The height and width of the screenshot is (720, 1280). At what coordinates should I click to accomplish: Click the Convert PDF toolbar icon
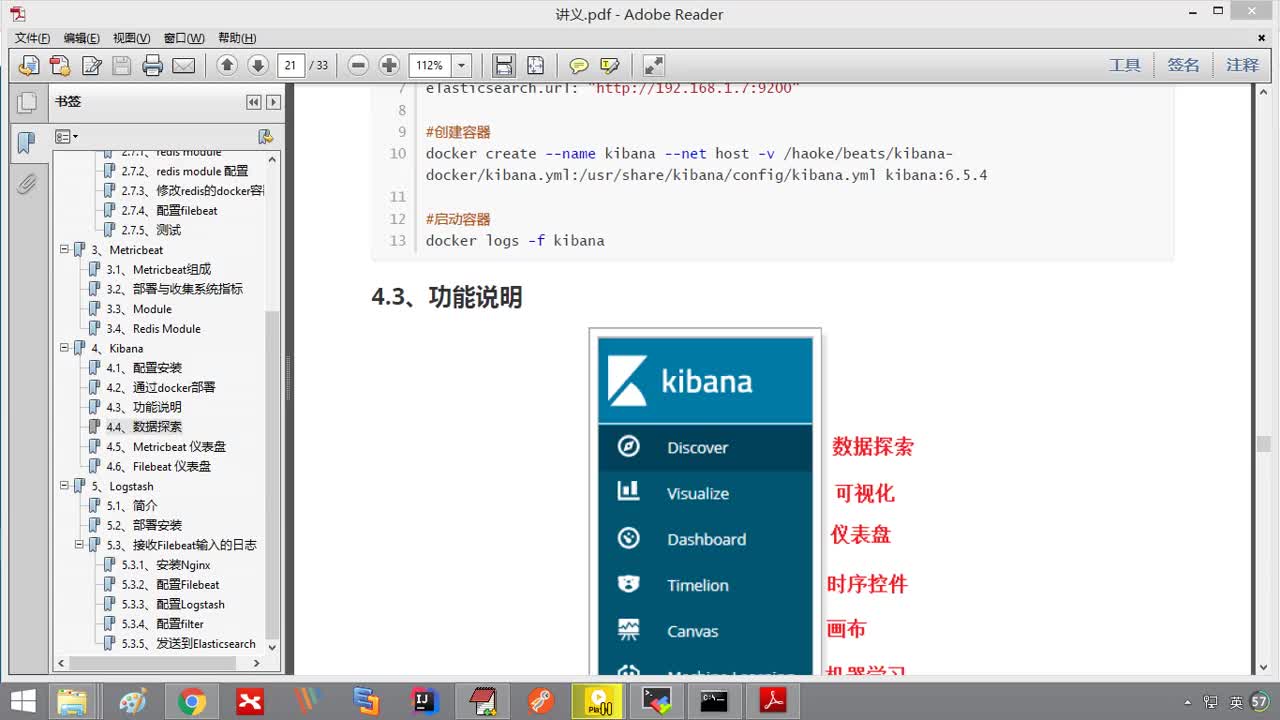click(60, 66)
